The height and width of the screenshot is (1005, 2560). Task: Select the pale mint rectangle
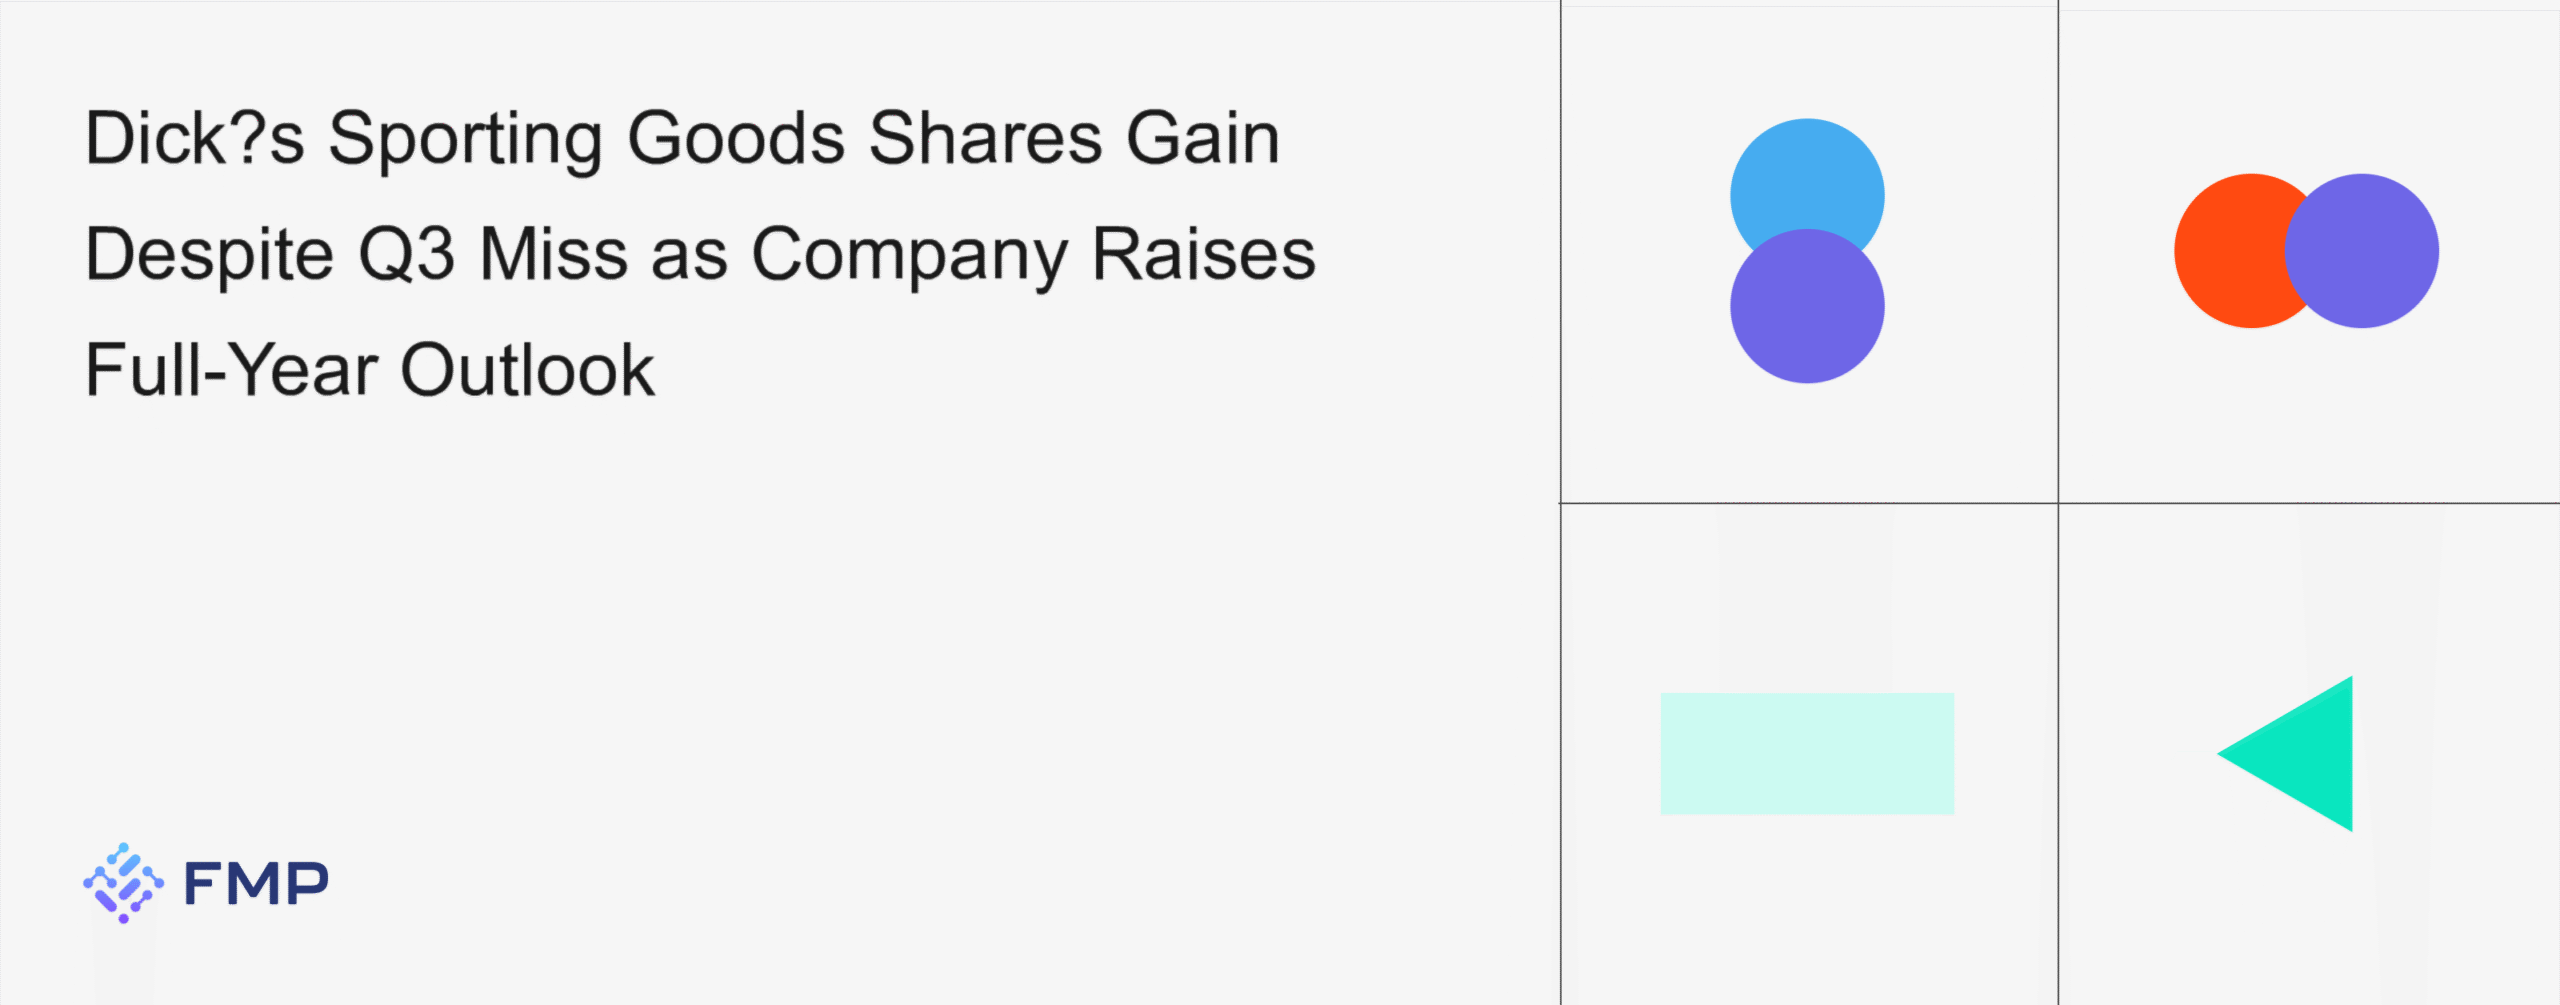point(1807,753)
